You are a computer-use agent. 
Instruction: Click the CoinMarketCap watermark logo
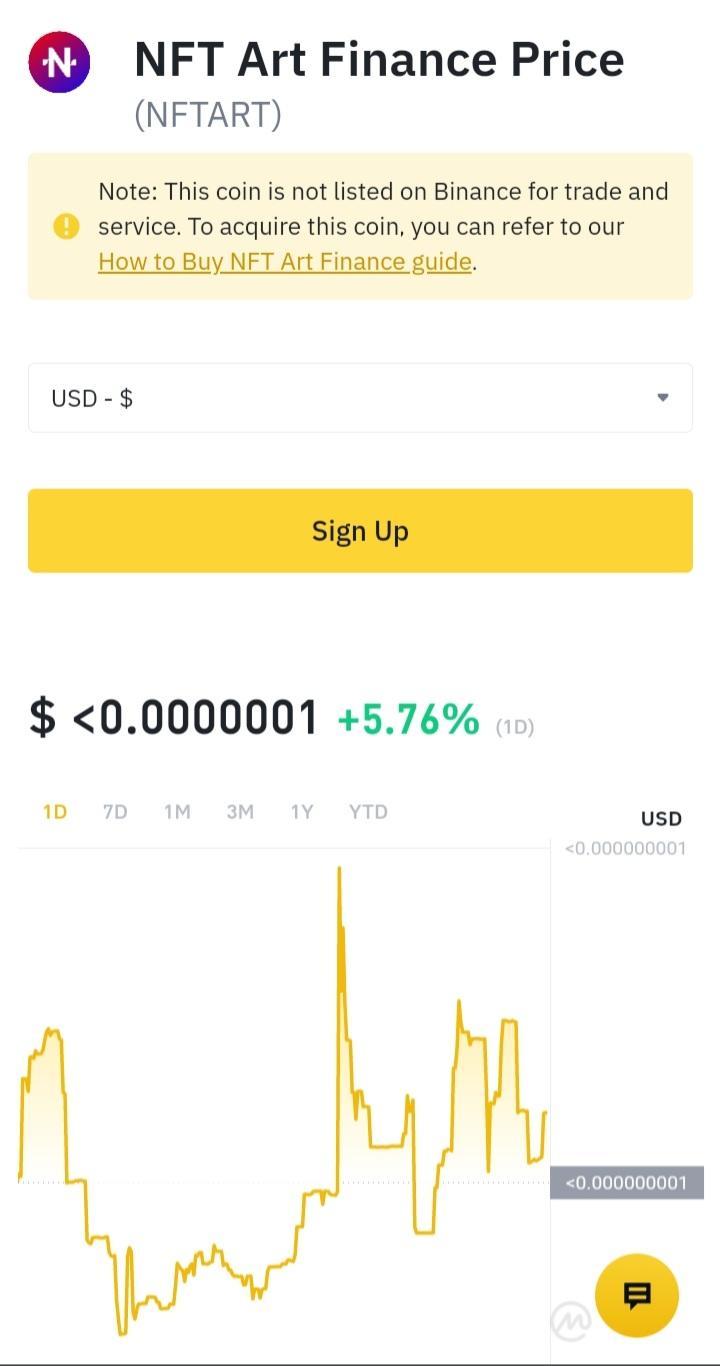point(570,1321)
